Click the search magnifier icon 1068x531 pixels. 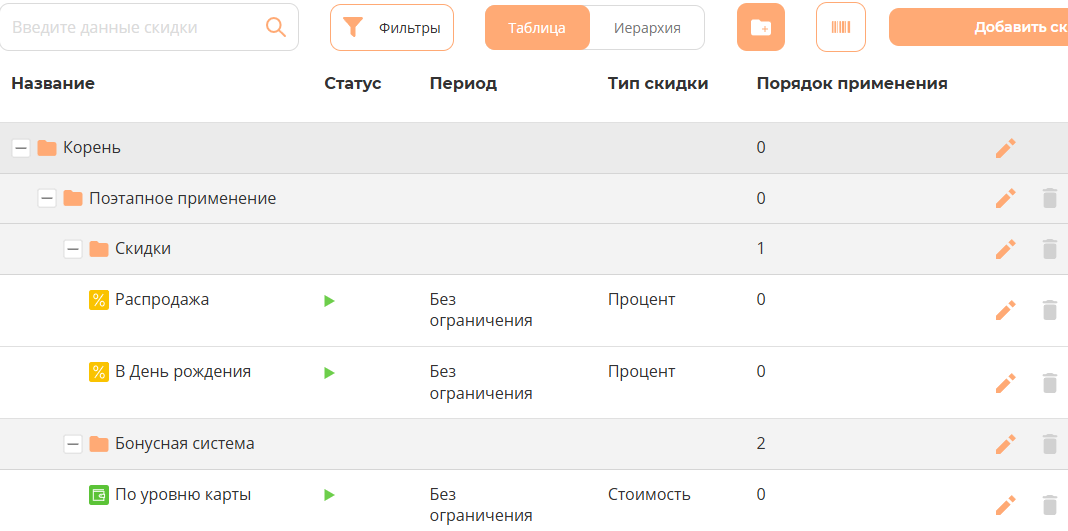click(x=276, y=27)
